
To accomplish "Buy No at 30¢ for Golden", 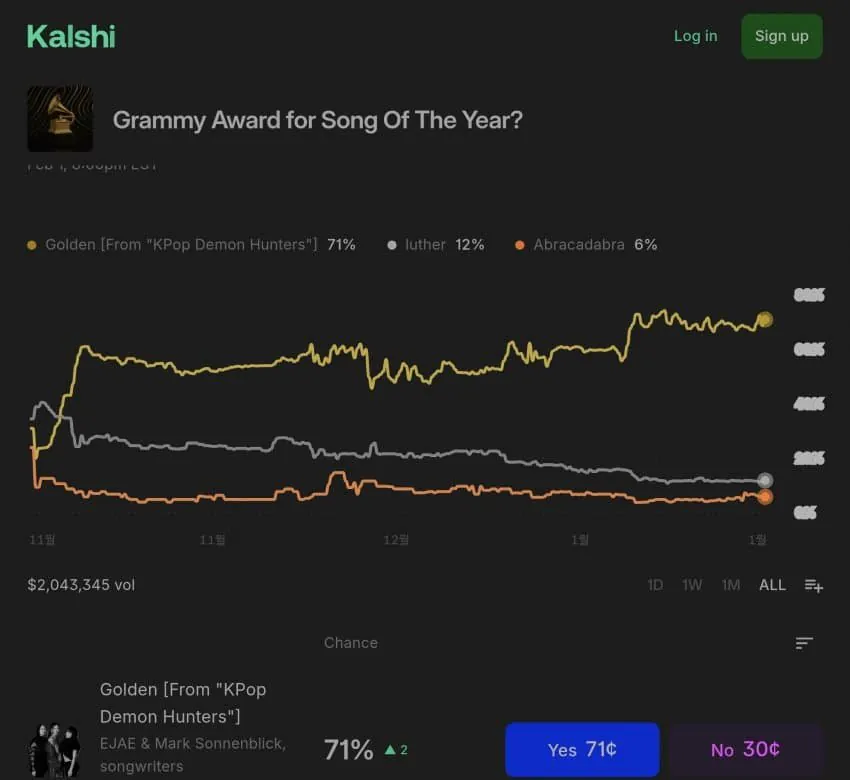I will coord(745,750).
